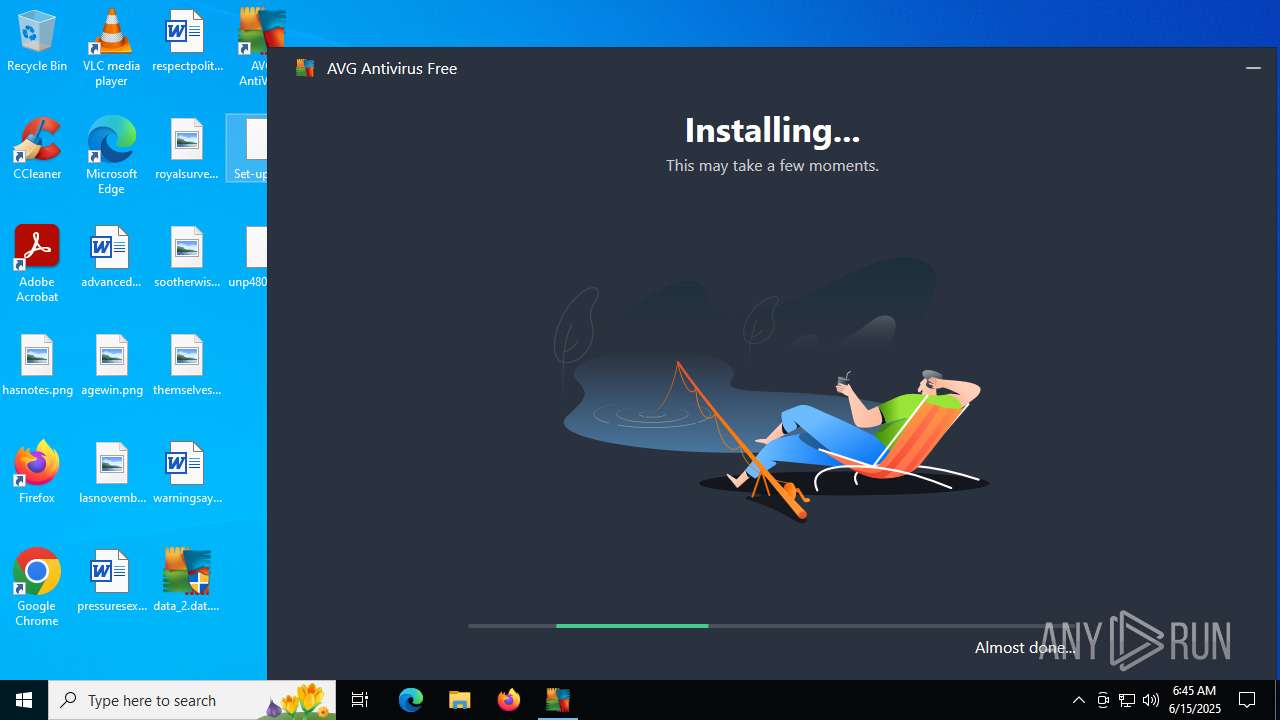Select the royalsurve image file

(x=187, y=150)
